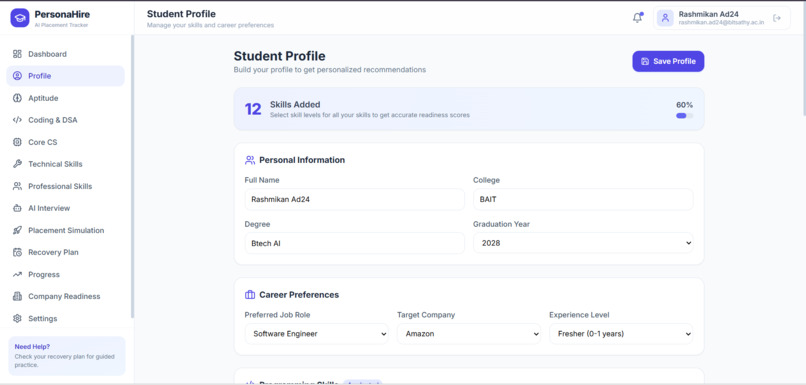
Task: View the Recovery Plan page
Action: pyautogui.click(x=65, y=252)
